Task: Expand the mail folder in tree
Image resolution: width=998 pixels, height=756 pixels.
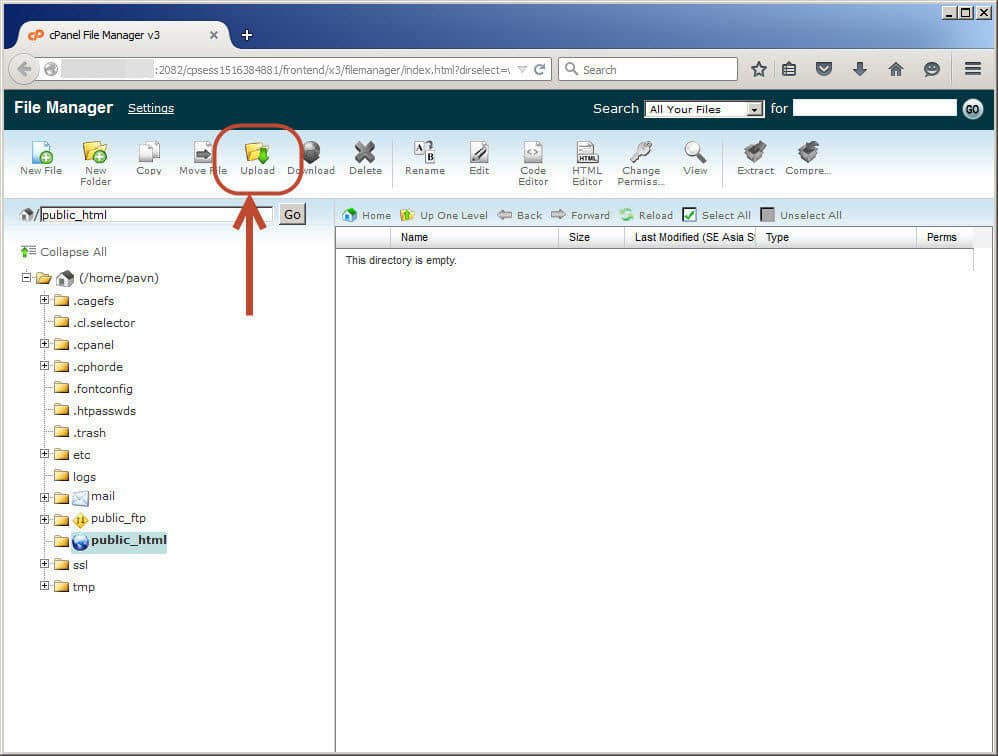Action: point(45,497)
